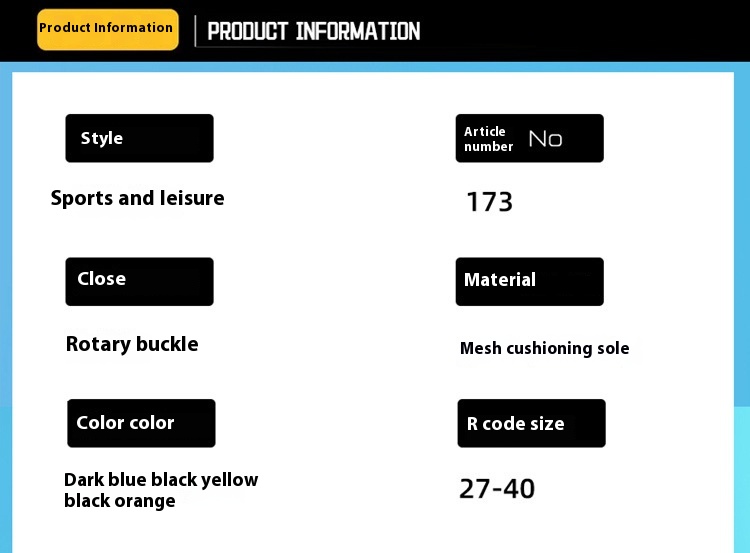750x553 pixels.
Task: Click the vertical divider beside header title
Action: 195,31
